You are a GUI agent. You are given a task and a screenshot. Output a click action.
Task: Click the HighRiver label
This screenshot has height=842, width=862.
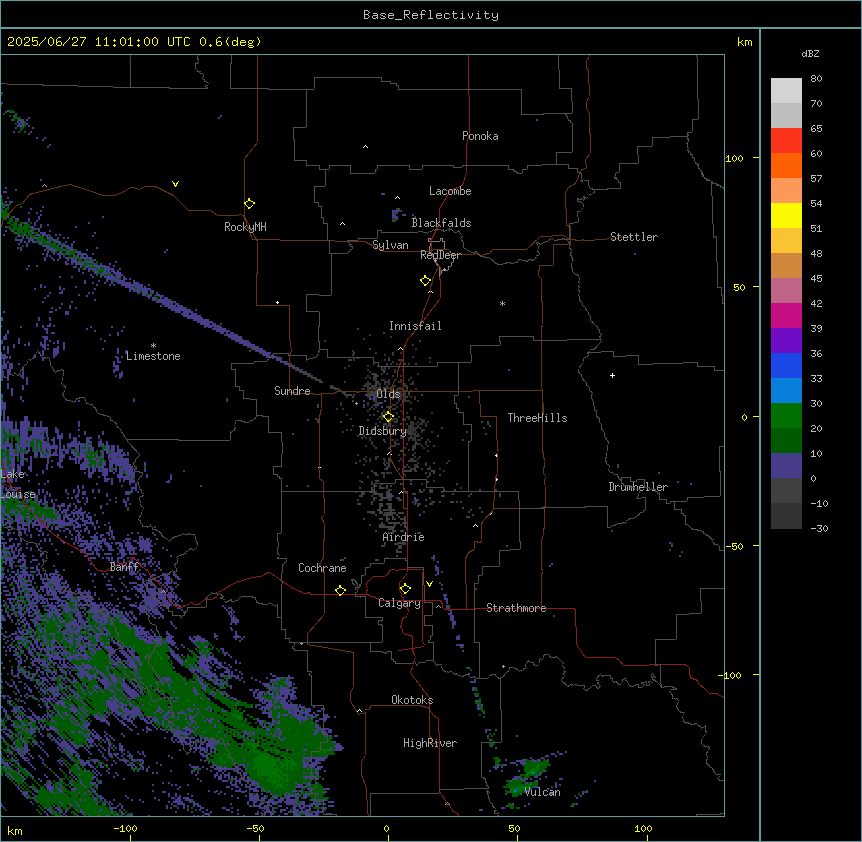(430, 743)
